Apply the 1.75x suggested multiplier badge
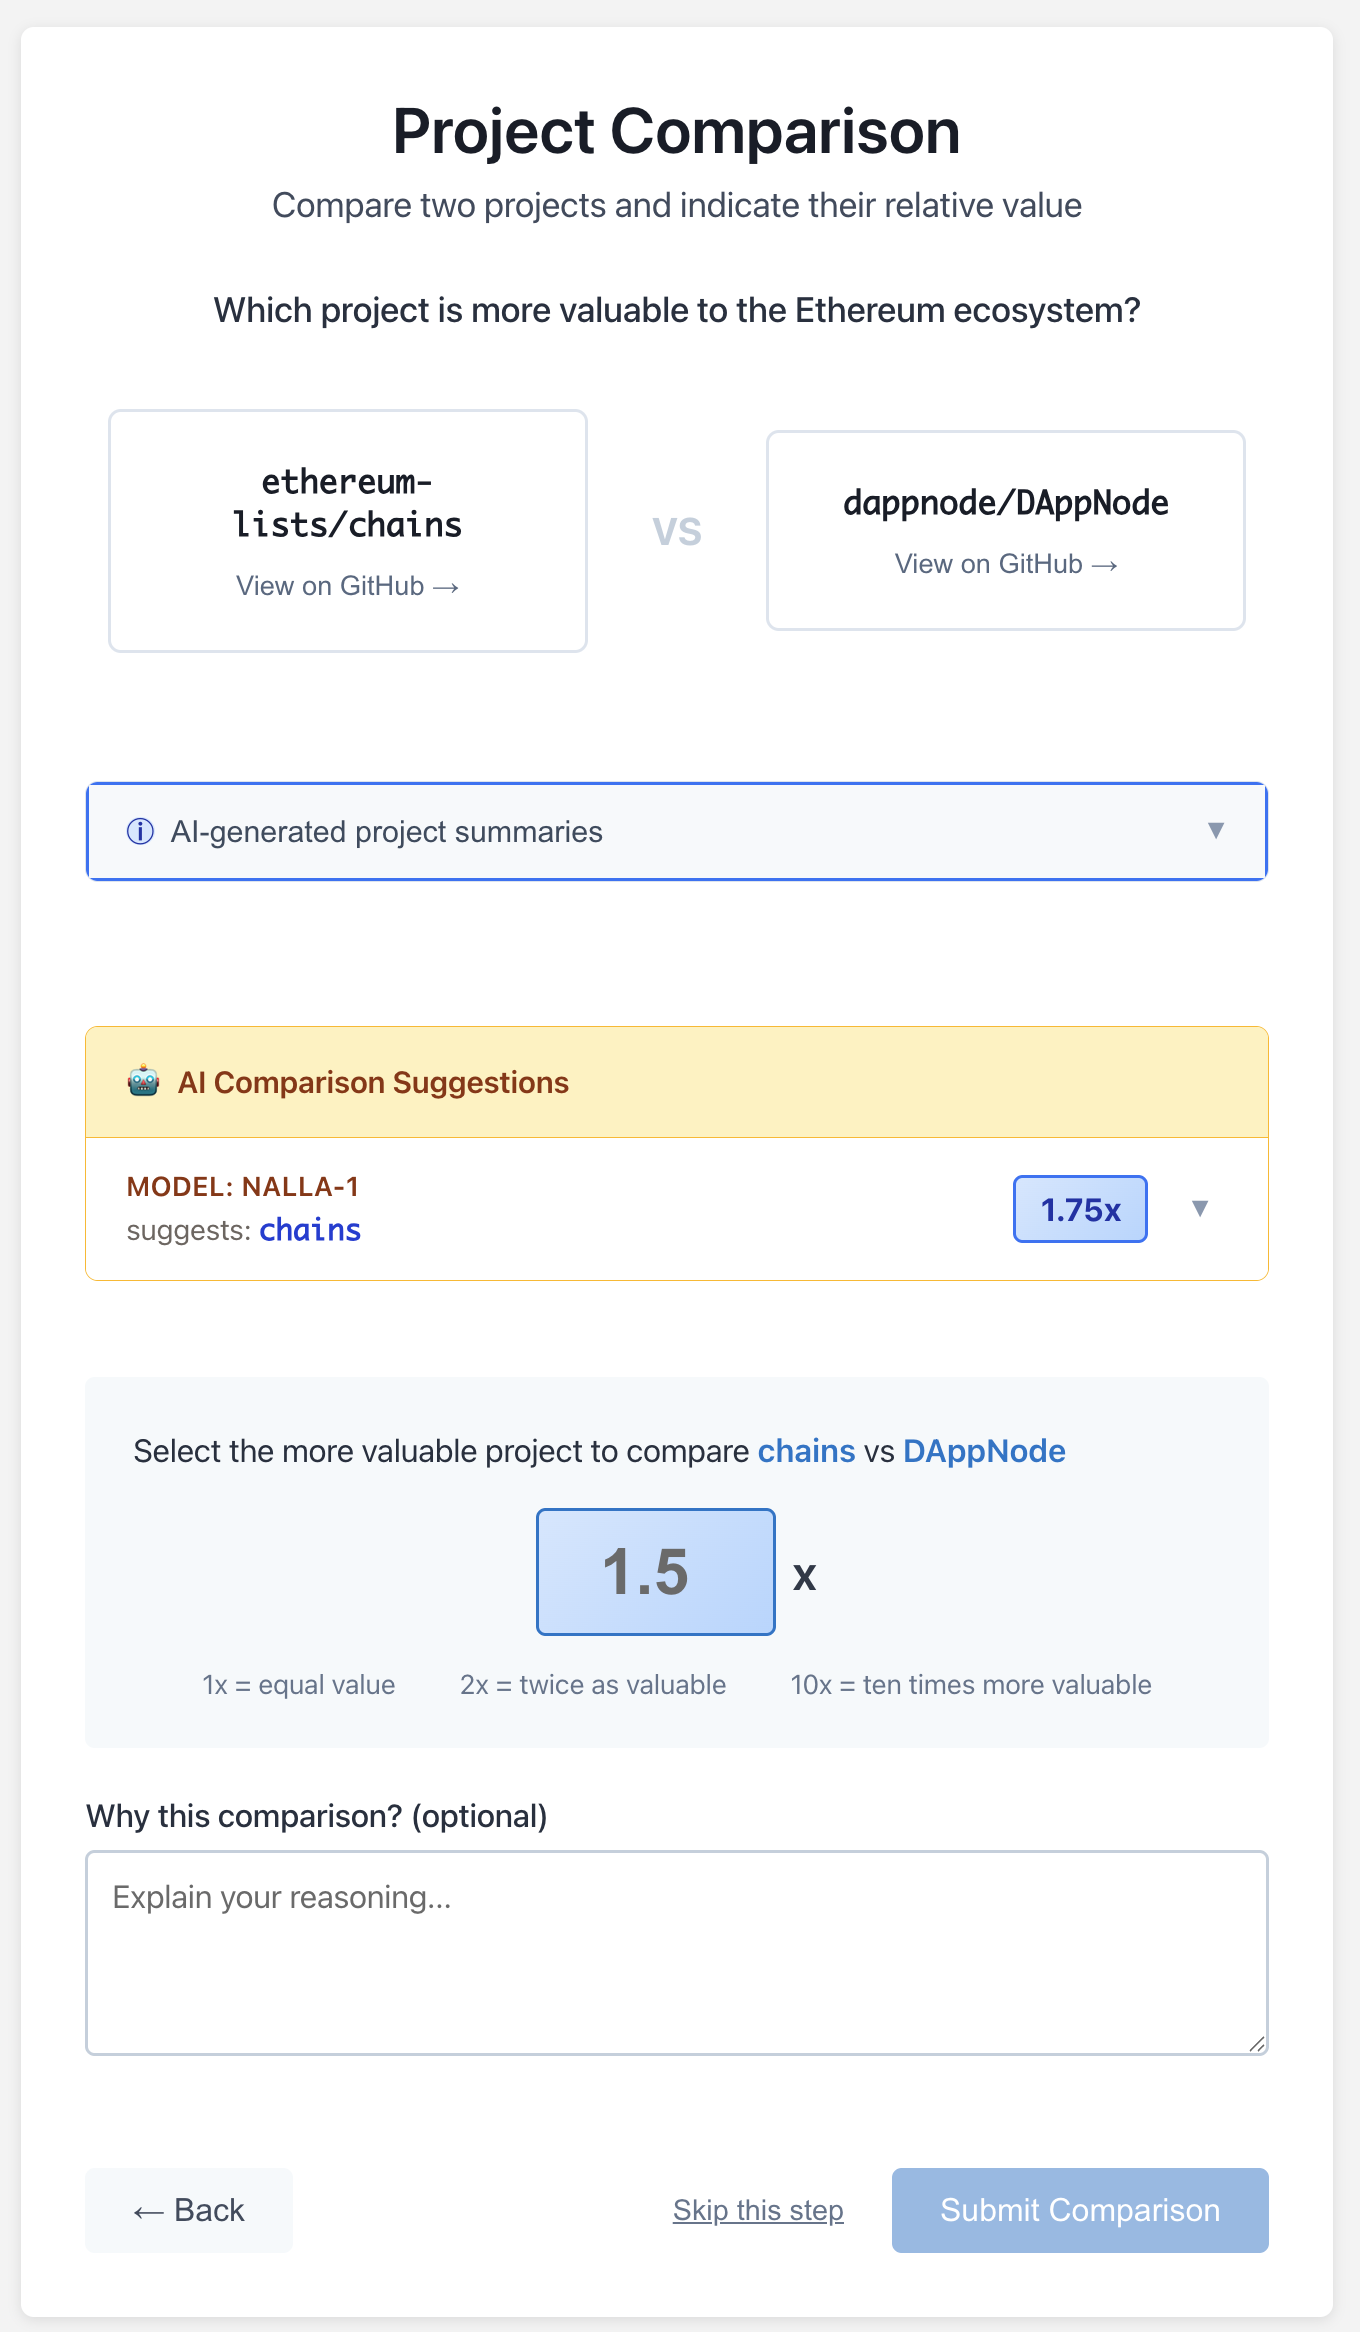 (x=1080, y=1209)
